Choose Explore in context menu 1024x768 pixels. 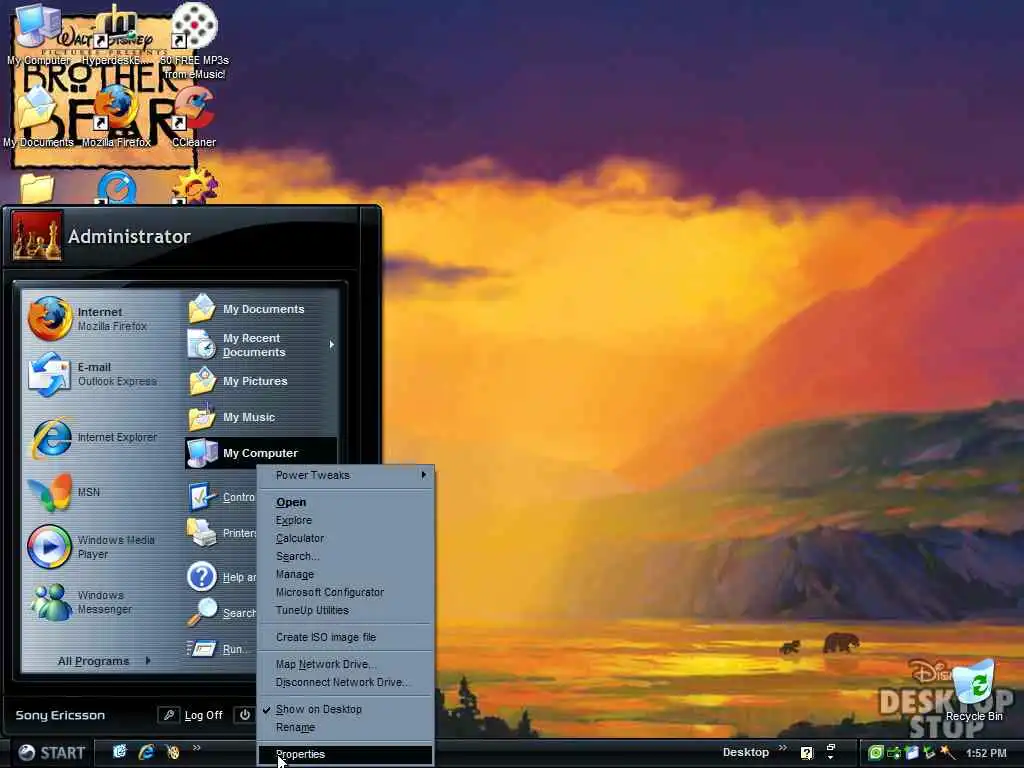click(x=345, y=520)
